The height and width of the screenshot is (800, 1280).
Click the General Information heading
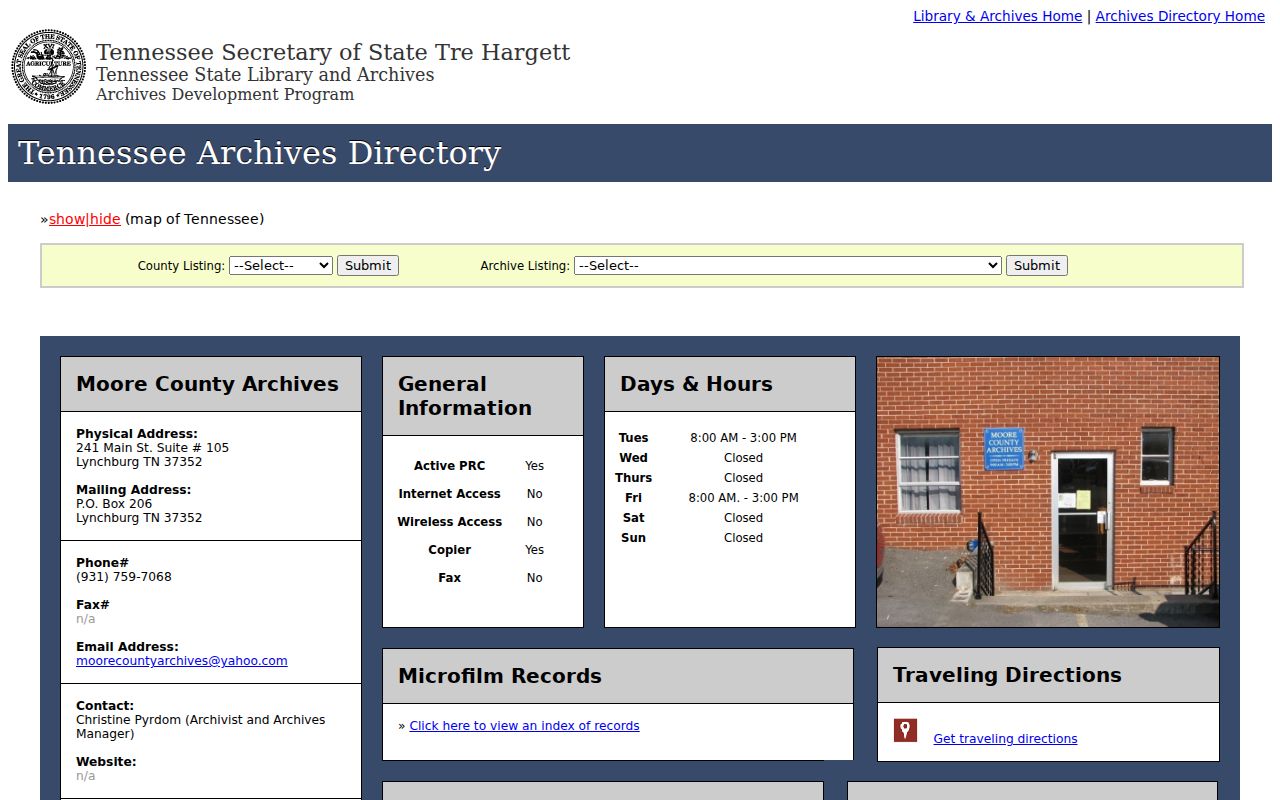[x=465, y=396]
